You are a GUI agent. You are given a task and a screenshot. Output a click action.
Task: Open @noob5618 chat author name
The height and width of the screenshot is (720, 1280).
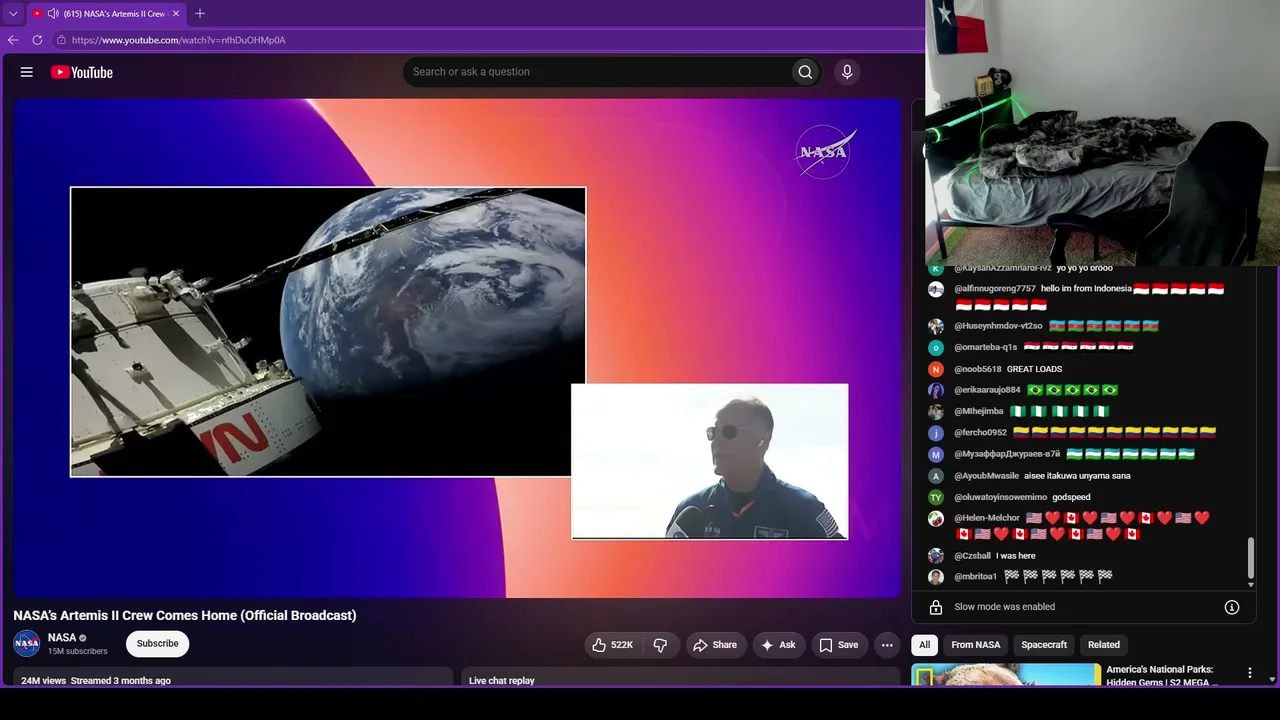pyautogui.click(x=978, y=369)
